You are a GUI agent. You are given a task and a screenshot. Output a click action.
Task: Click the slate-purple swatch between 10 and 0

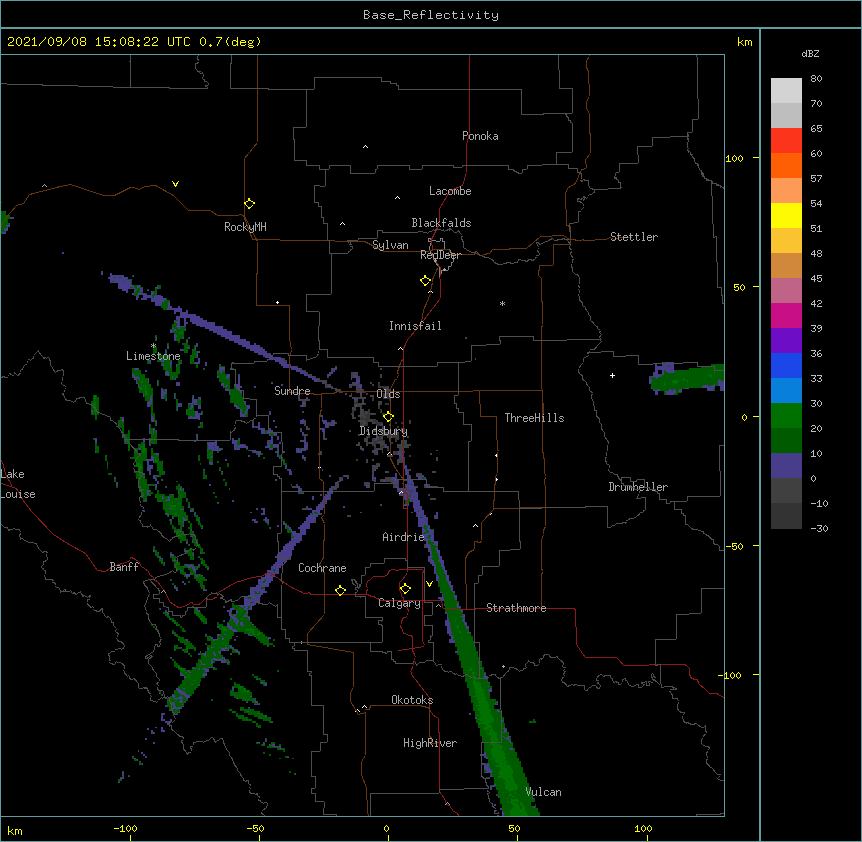786,466
